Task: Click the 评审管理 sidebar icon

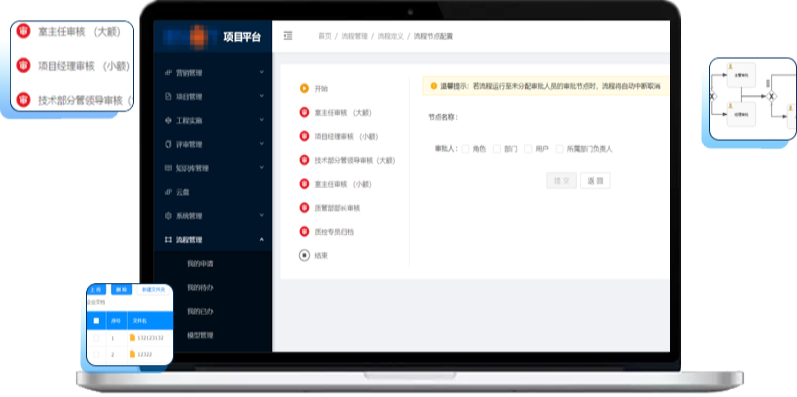Action: point(168,144)
